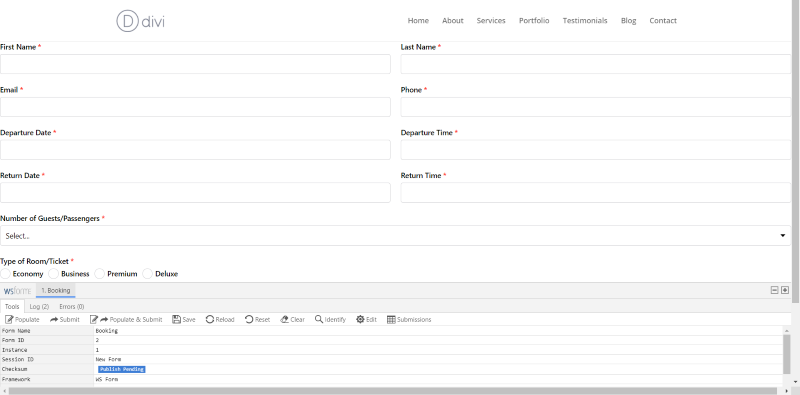The image size is (800, 395).
Task: Click the First Name input field
Action: [195, 64]
